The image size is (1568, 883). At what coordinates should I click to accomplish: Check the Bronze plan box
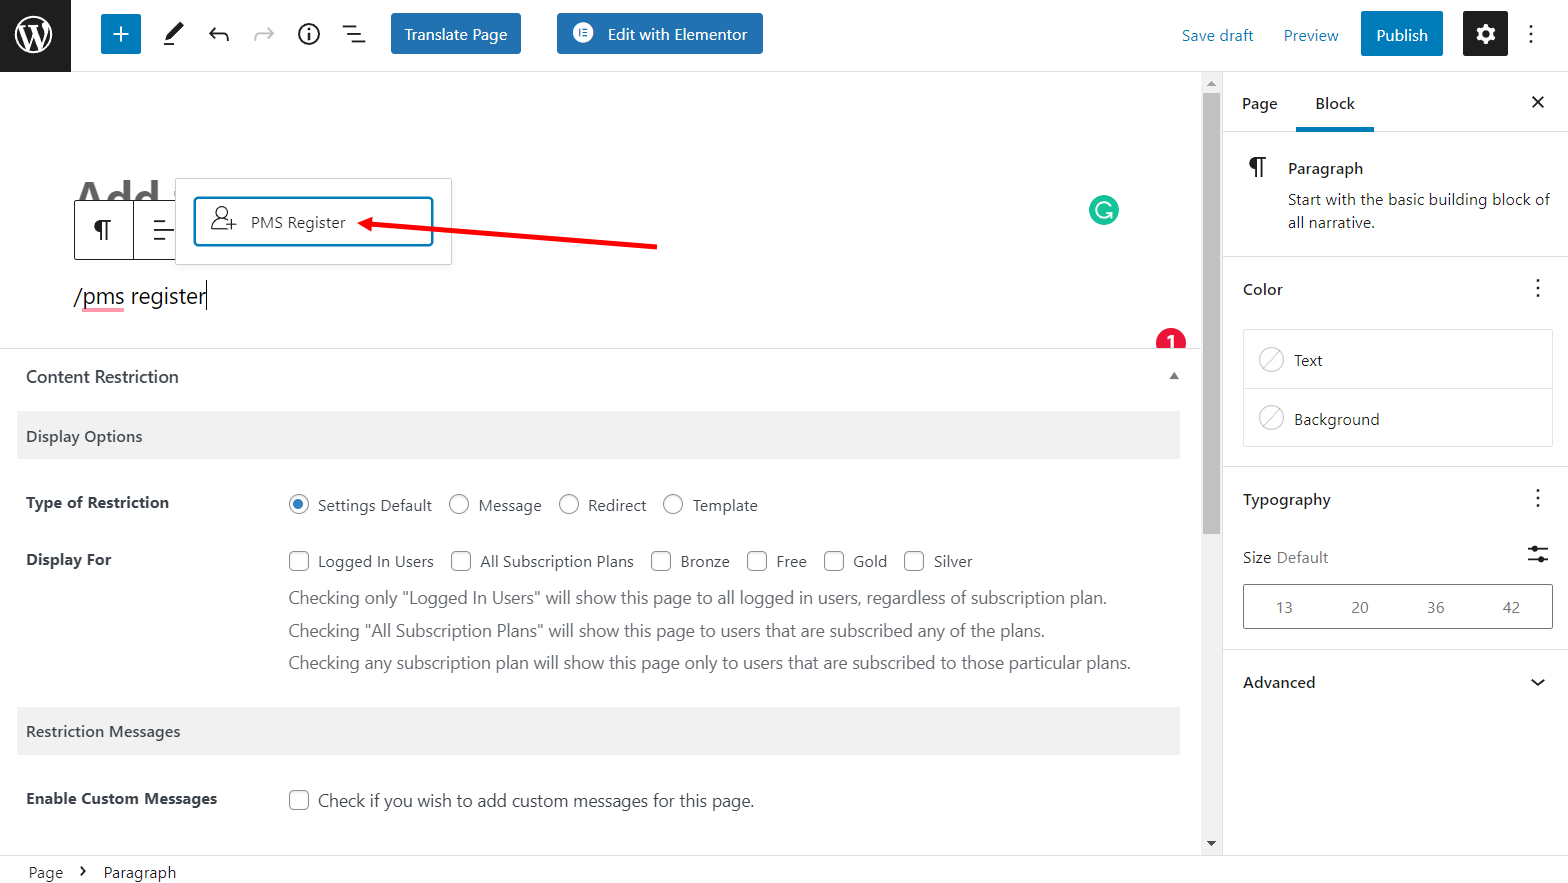click(661, 561)
